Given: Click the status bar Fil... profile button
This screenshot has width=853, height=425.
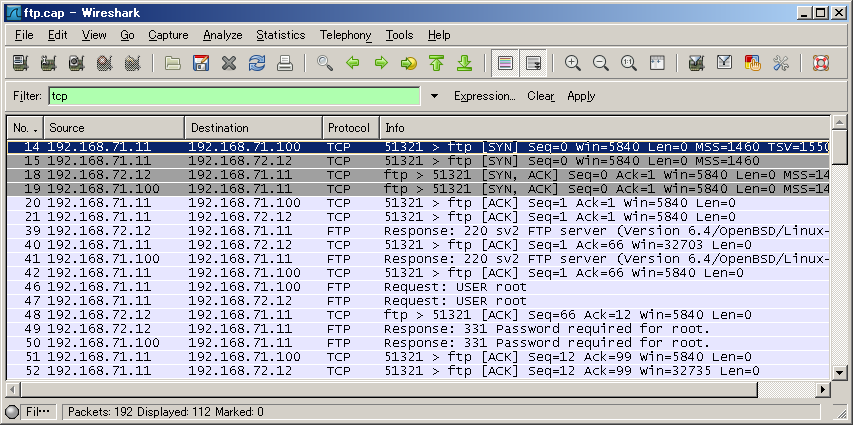Looking at the screenshot, I should [x=37, y=412].
